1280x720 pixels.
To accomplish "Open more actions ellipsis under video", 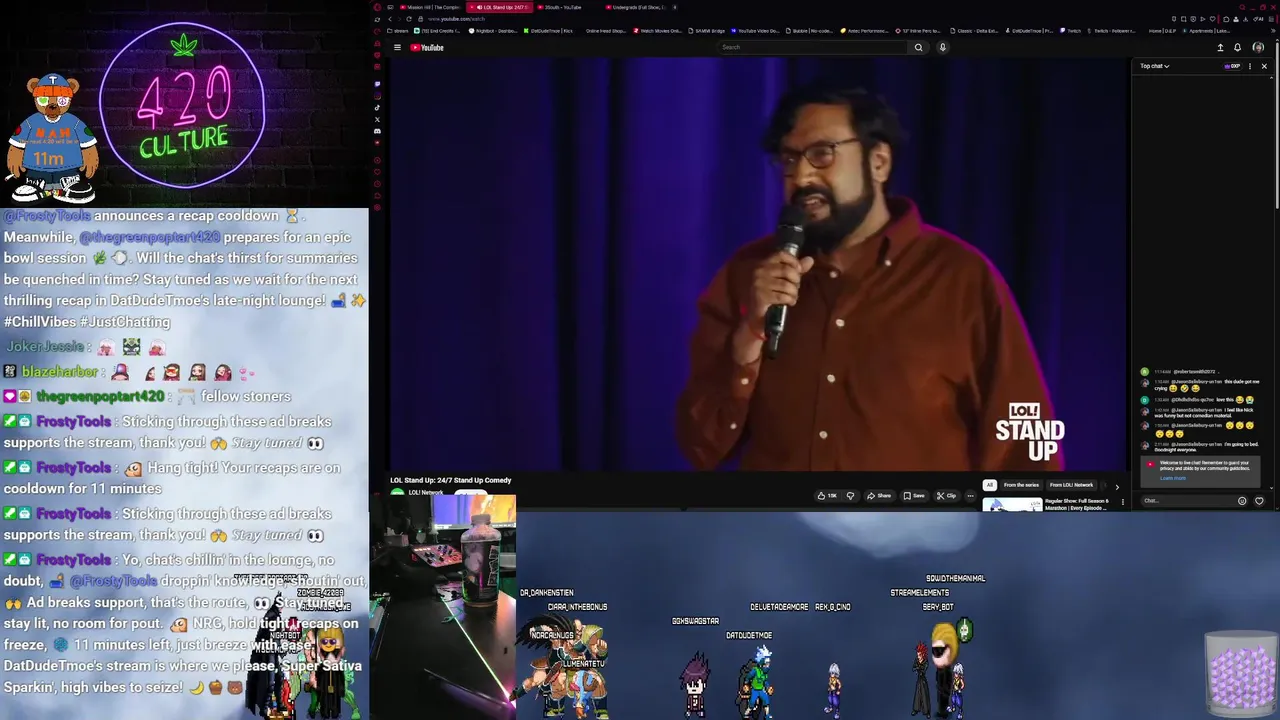I will pos(970,496).
